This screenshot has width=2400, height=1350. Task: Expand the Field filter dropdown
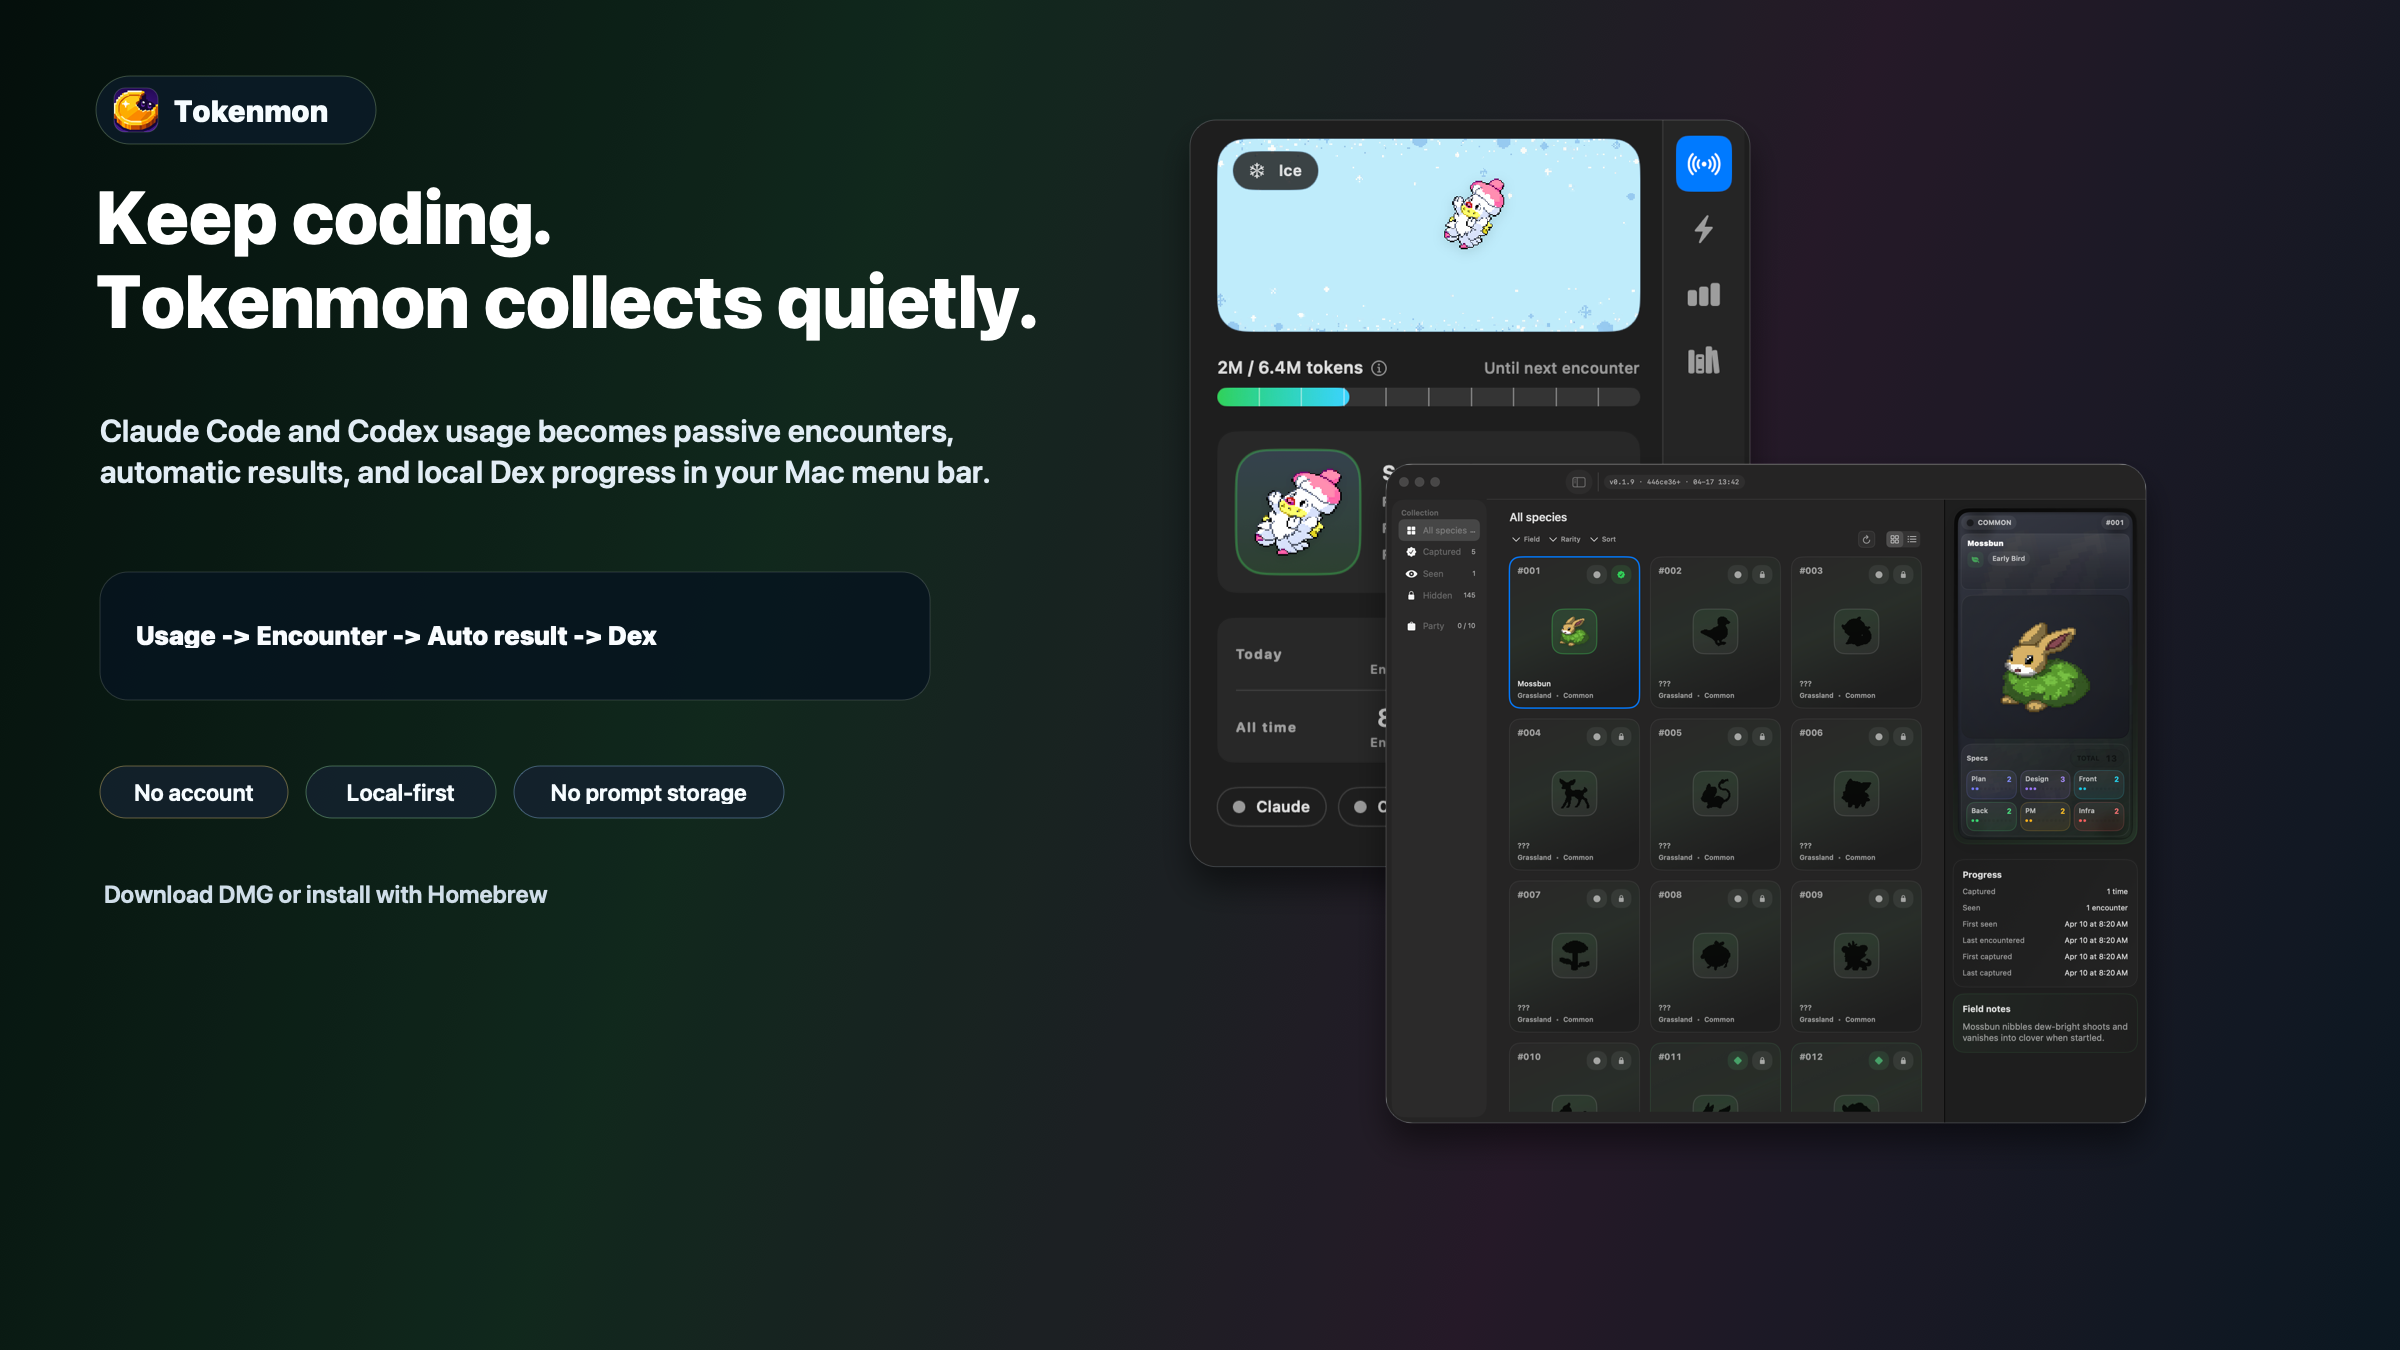[x=1526, y=540]
